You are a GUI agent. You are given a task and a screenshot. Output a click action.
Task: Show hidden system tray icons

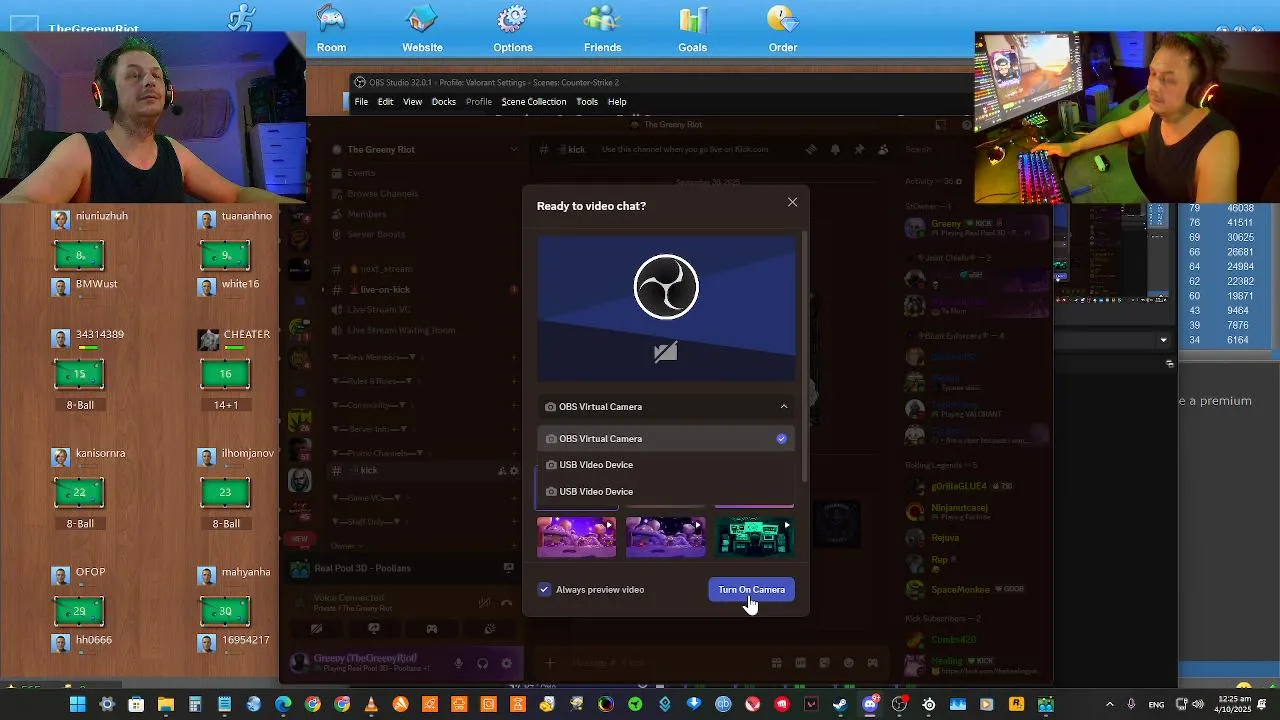point(1109,704)
